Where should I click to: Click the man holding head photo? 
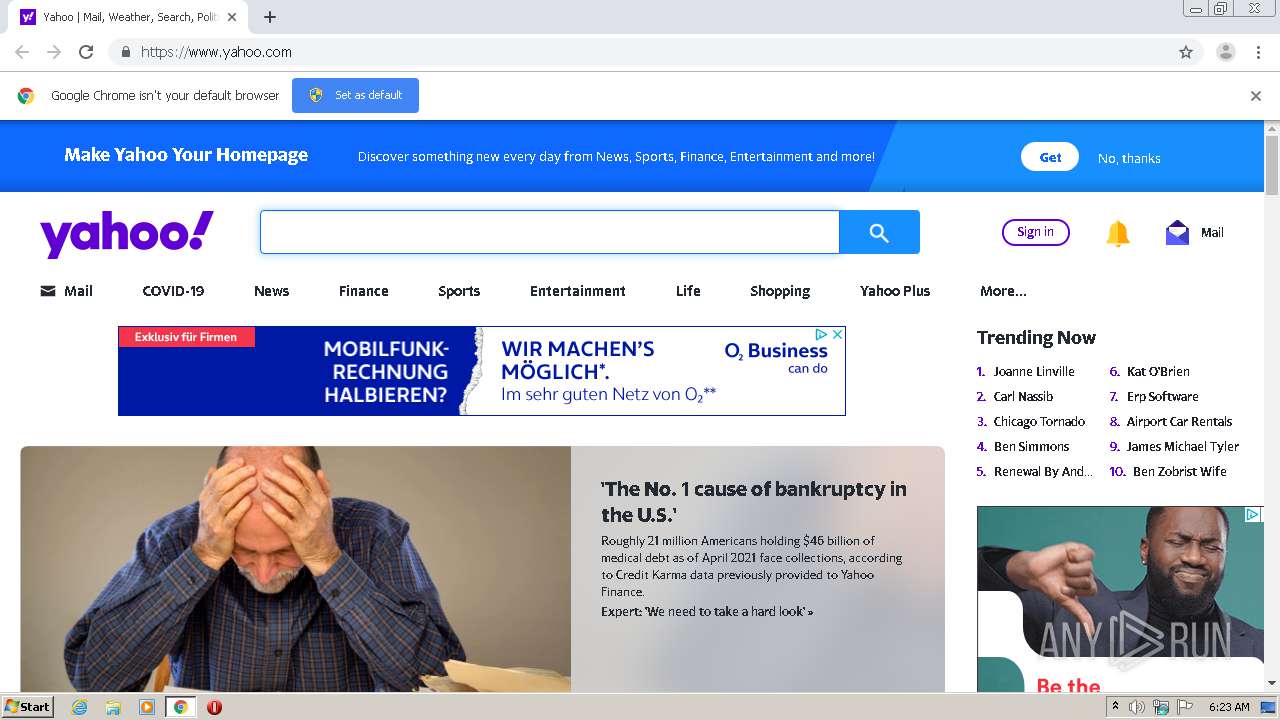point(296,568)
